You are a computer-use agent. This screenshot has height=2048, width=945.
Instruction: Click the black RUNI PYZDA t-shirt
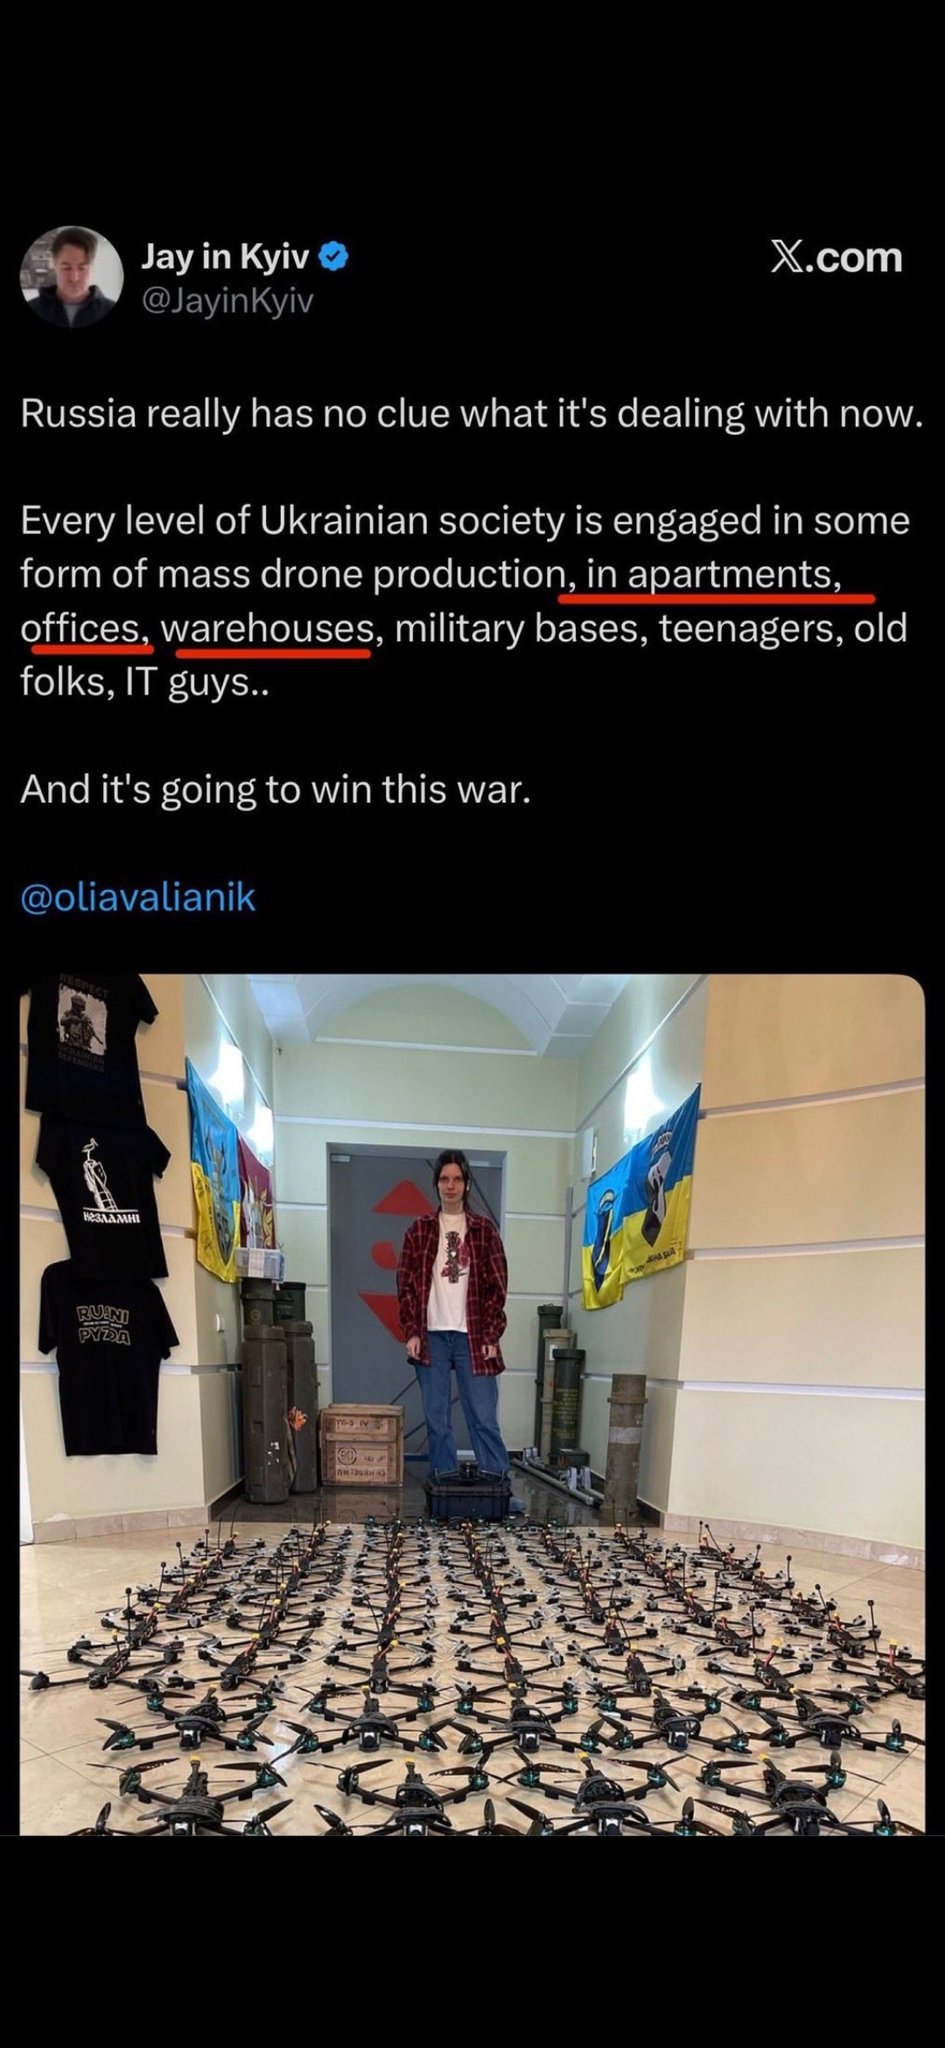[105, 1354]
